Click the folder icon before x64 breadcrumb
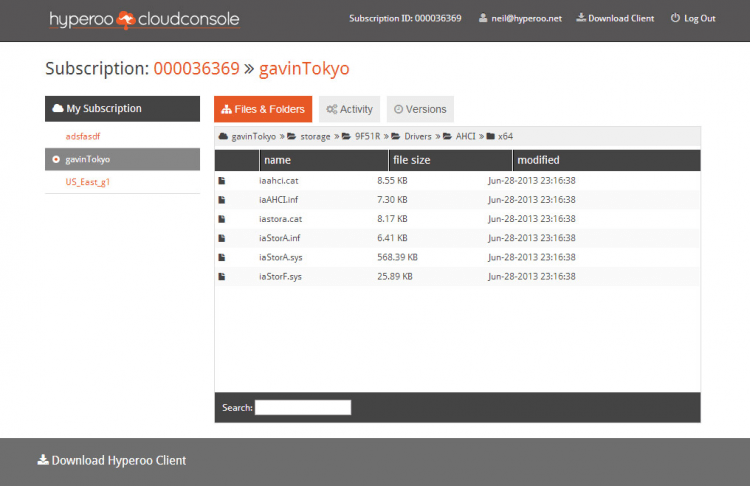 point(490,136)
